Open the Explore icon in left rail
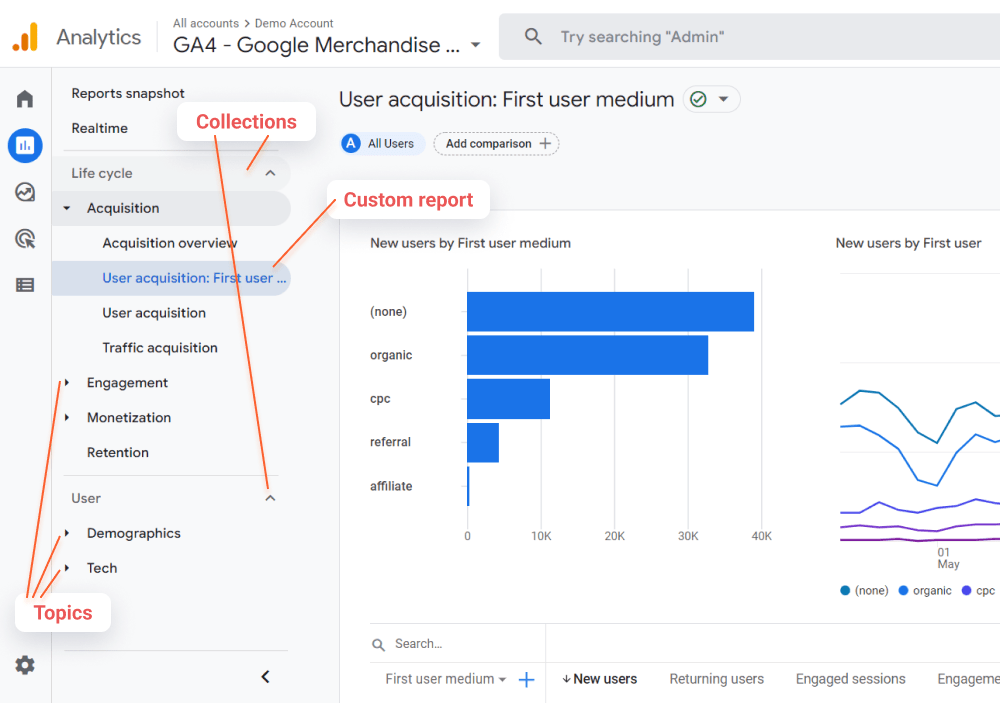Screen dimensions: 1000x703 (25, 192)
